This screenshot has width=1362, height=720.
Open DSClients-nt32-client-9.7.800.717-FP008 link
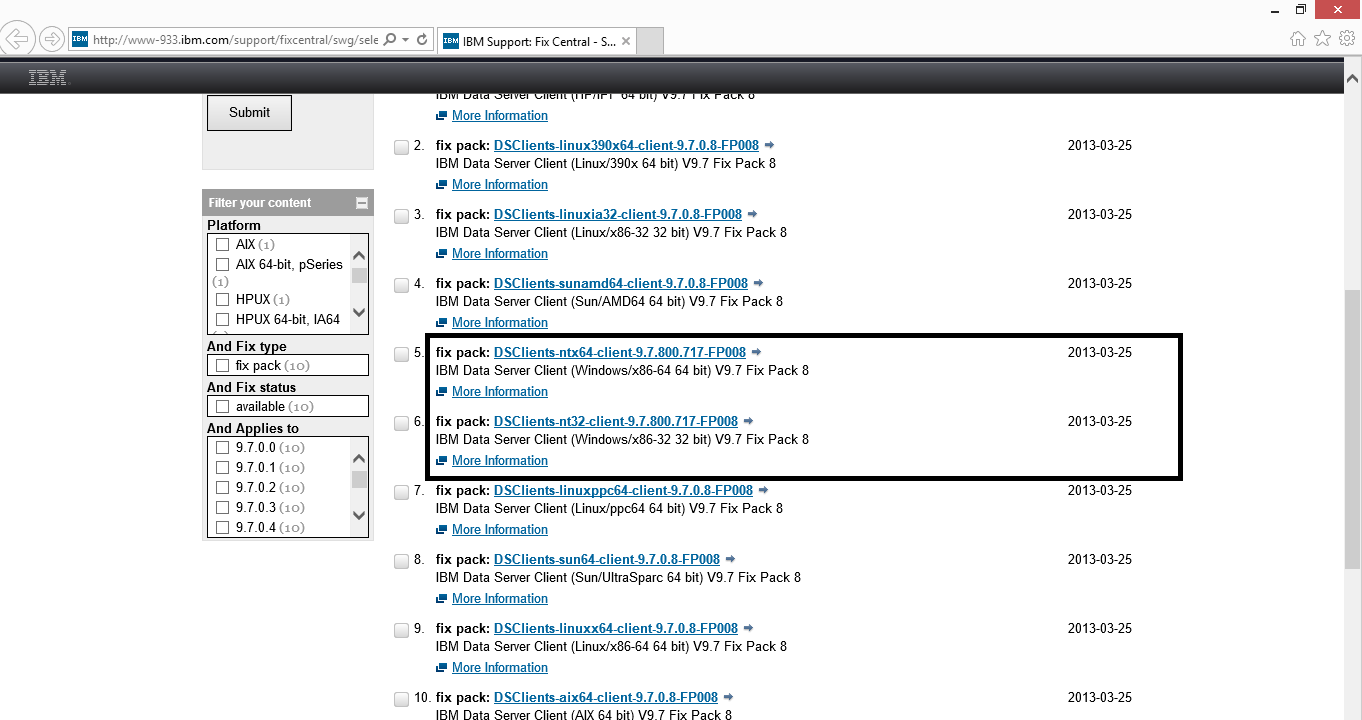pyautogui.click(x=616, y=422)
